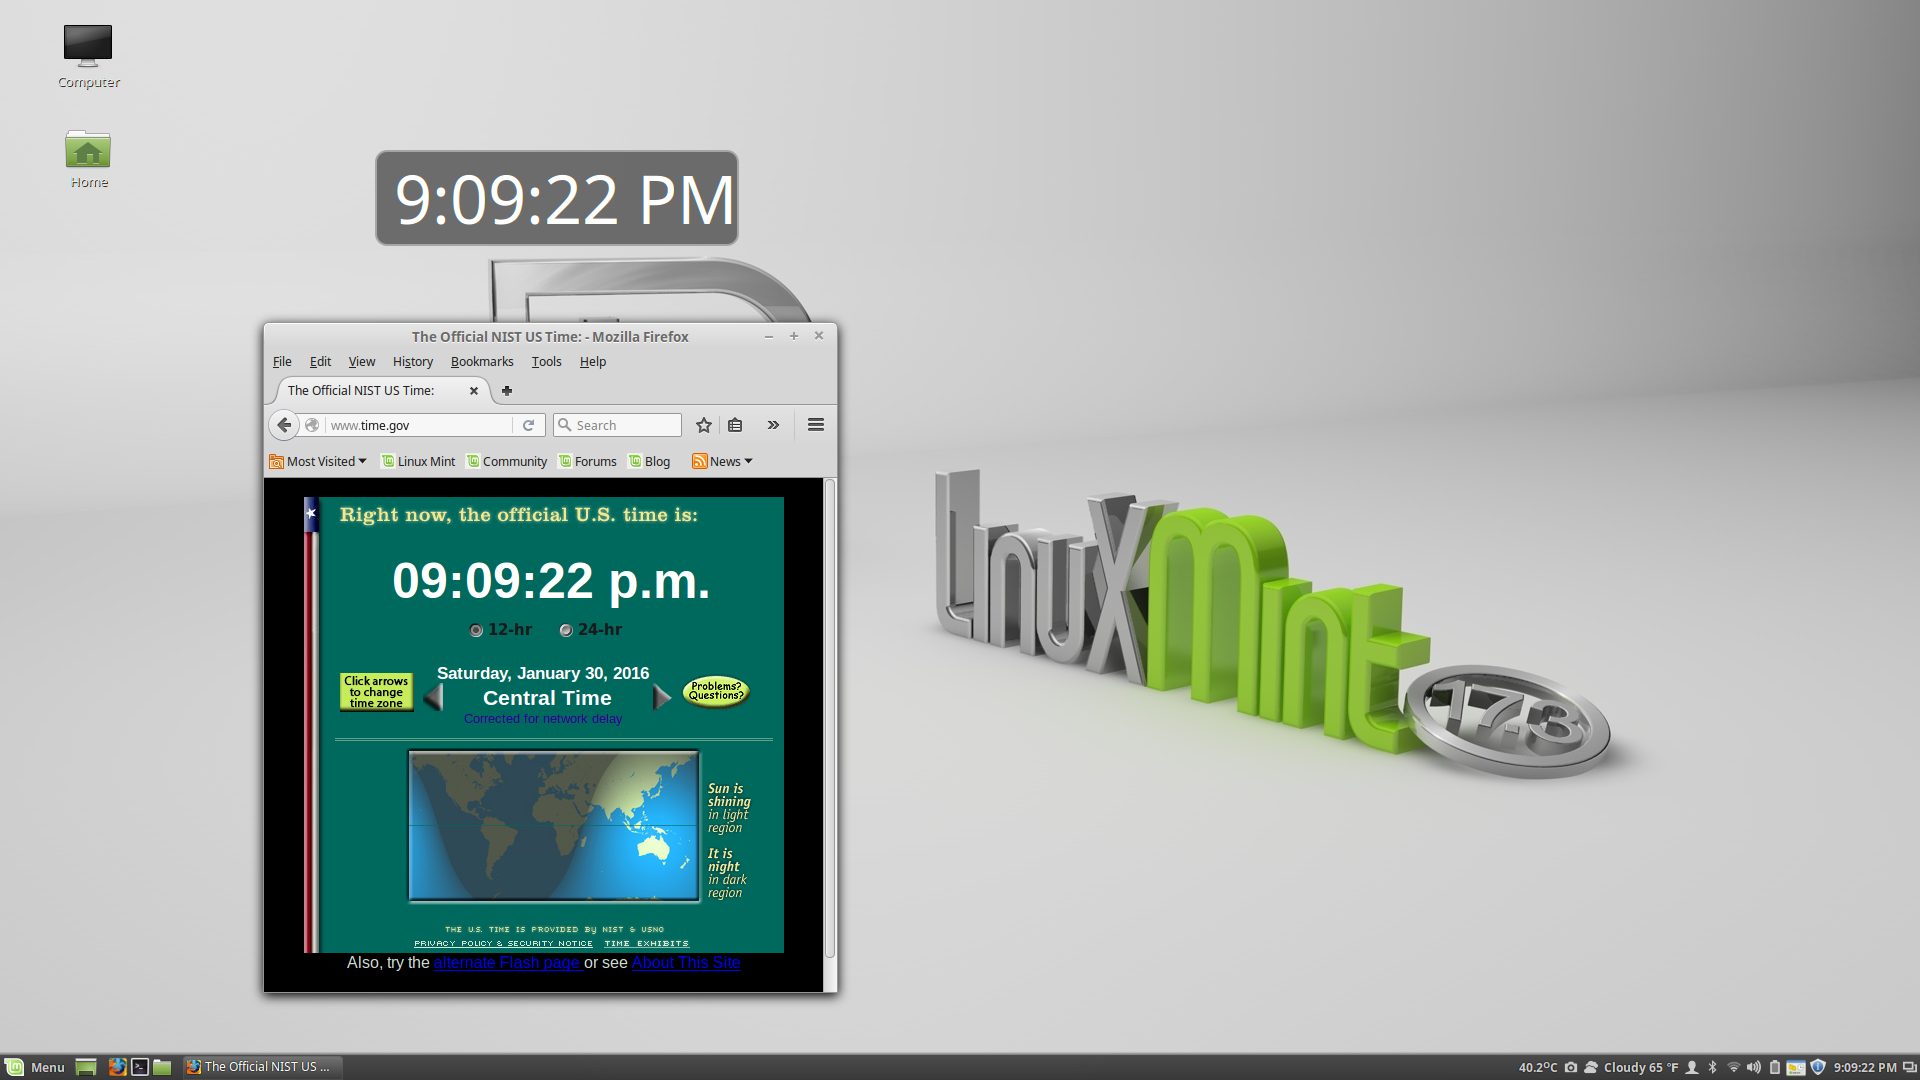This screenshot has width=1920, height=1080.
Task: Open Bluetooth tray icon
Action: point(1712,1067)
